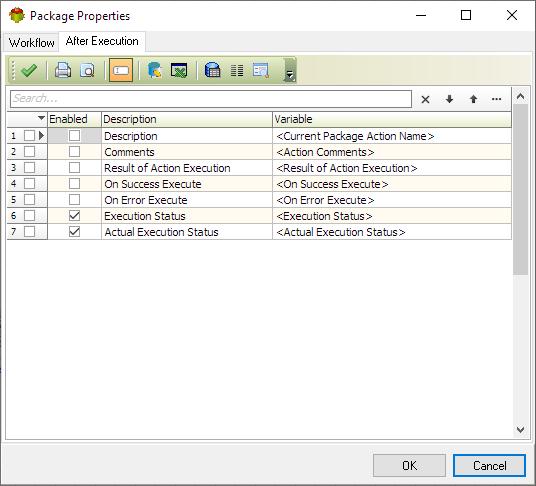Select the After Execution tab
This screenshot has width=536, height=486.
(x=102, y=41)
